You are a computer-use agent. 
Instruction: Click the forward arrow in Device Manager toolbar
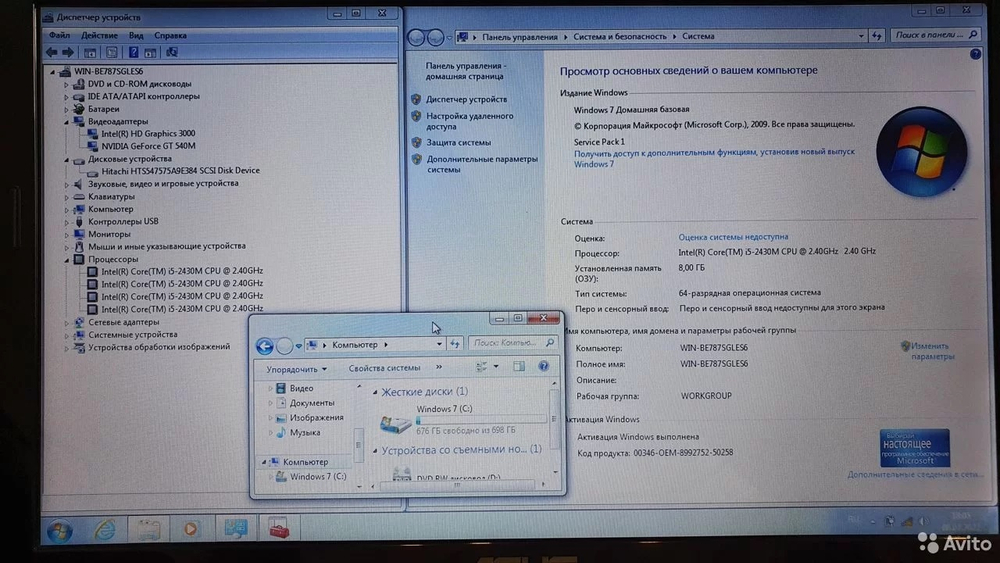[x=68, y=52]
